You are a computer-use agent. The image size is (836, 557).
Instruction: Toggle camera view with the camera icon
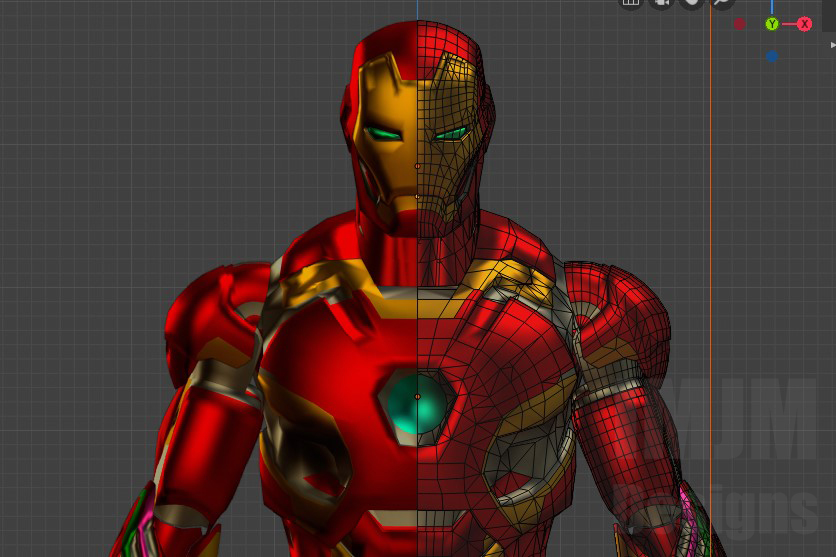pos(661,3)
